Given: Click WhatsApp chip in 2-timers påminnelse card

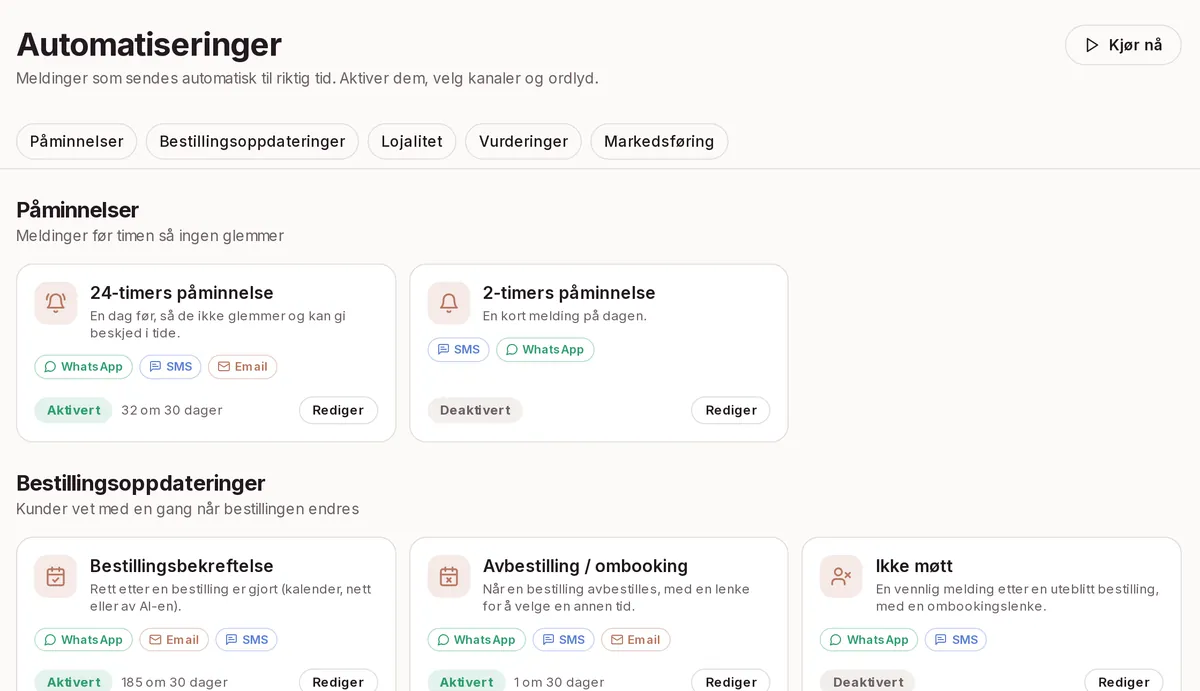Looking at the screenshot, I should click(x=545, y=350).
